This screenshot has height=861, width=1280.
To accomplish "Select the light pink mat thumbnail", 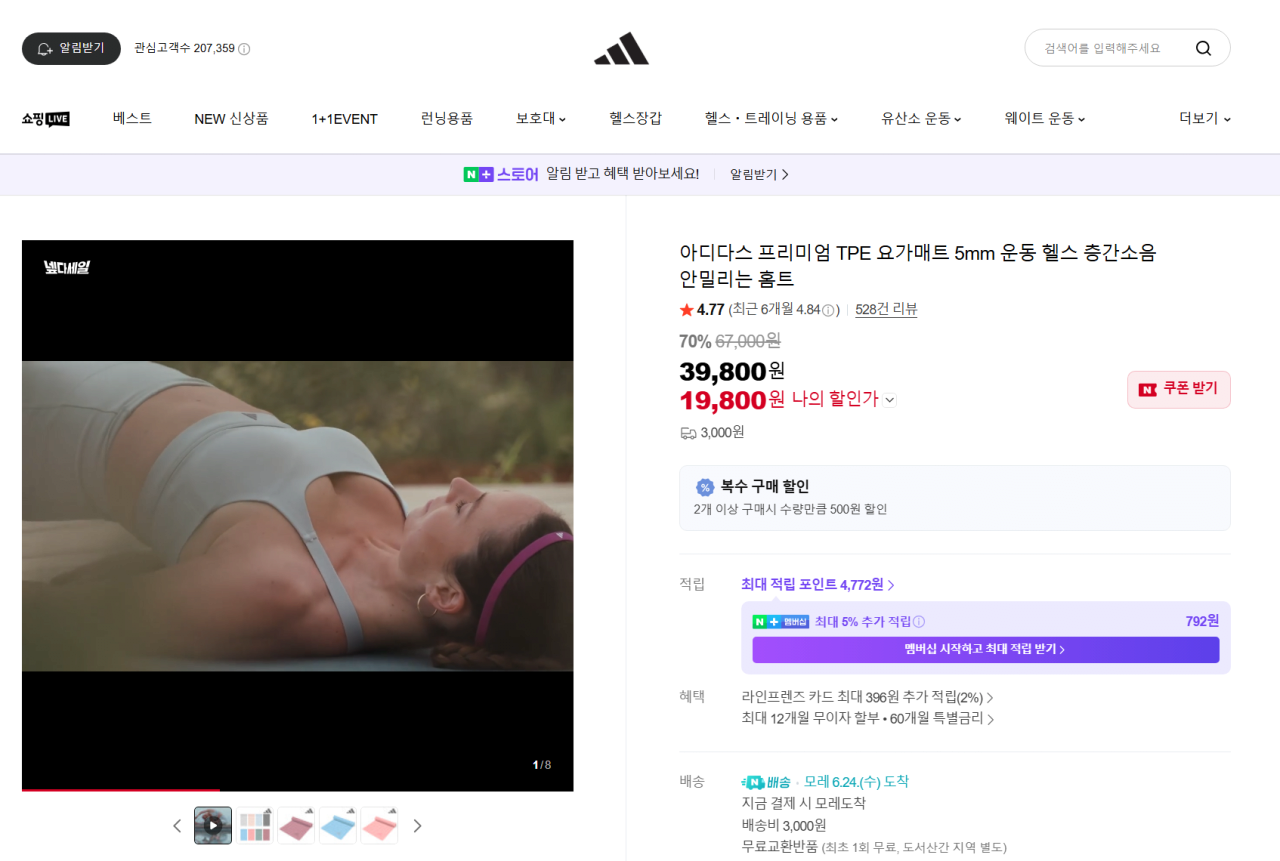I will [x=380, y=826].
